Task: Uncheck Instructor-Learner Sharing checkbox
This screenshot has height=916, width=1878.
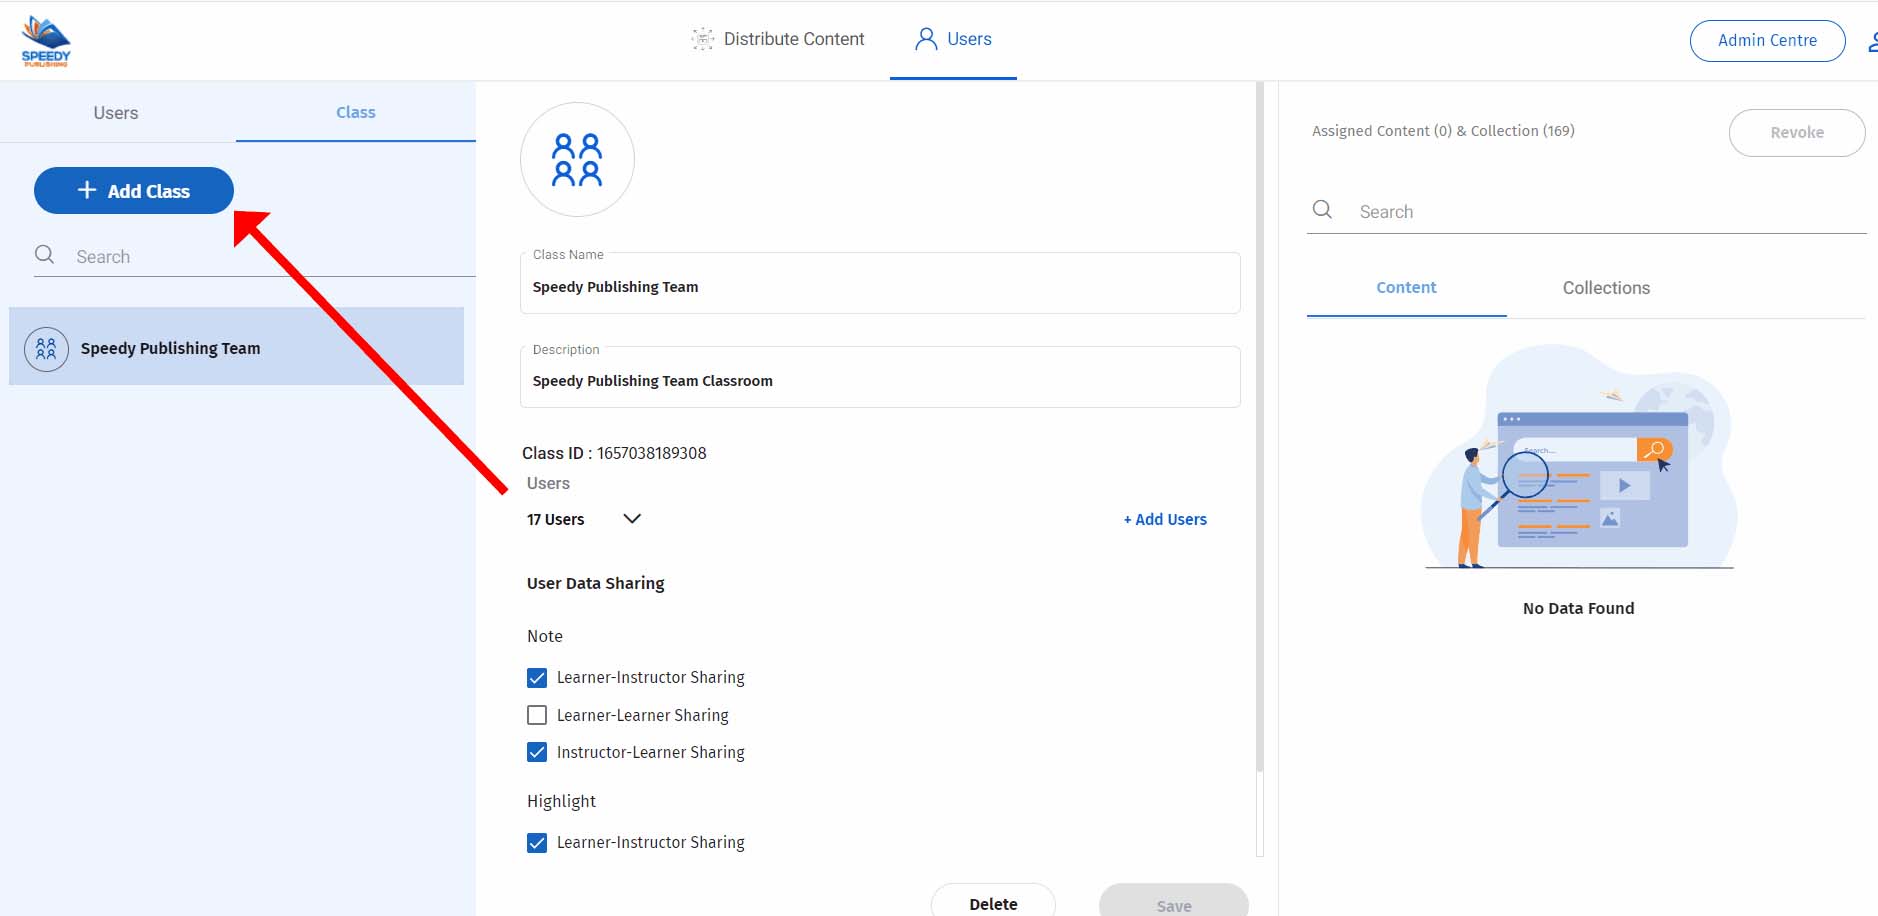Action: (x=537, y=752)
